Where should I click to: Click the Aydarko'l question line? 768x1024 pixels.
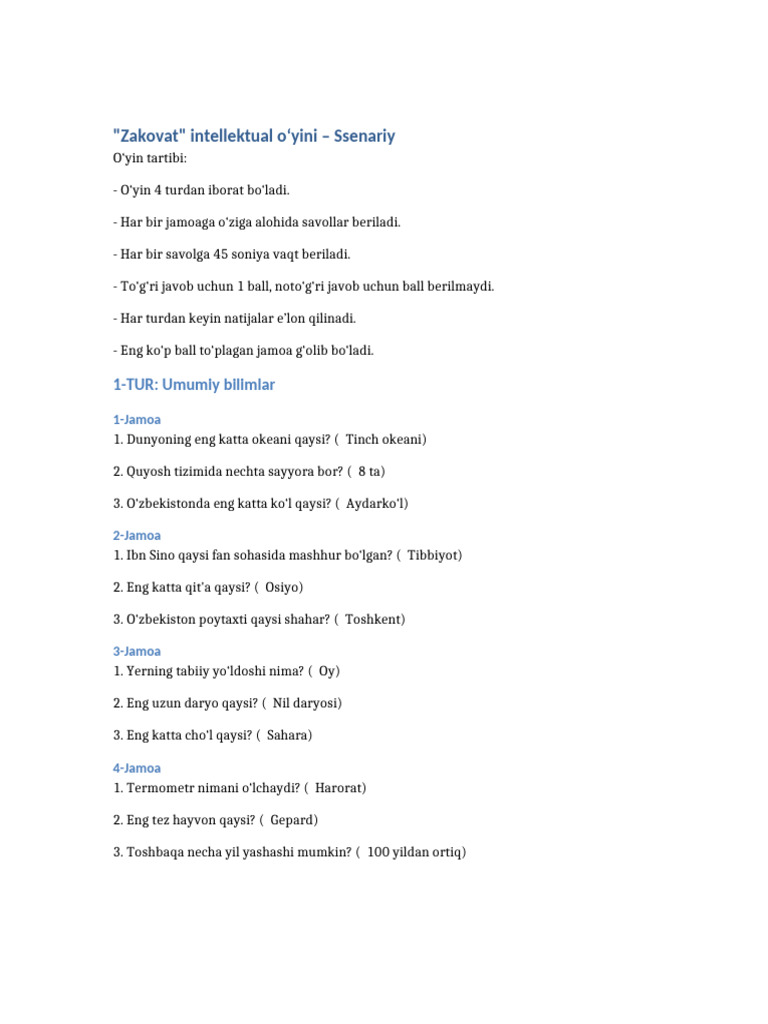click(x=261, y=503)
